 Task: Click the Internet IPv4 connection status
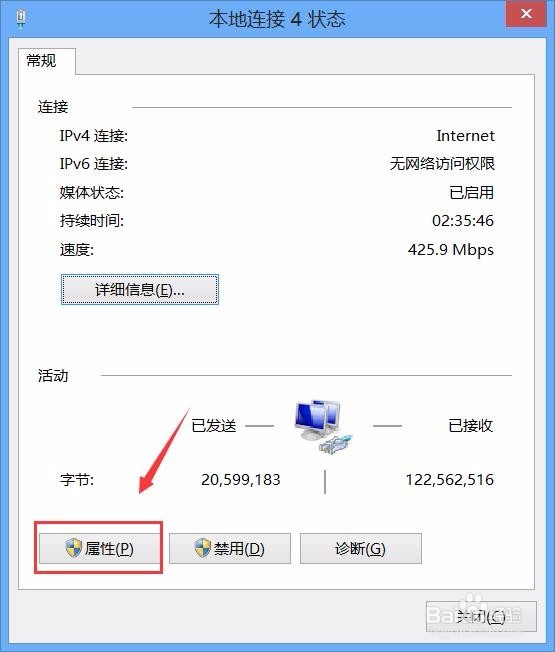(x=465, y=136)
